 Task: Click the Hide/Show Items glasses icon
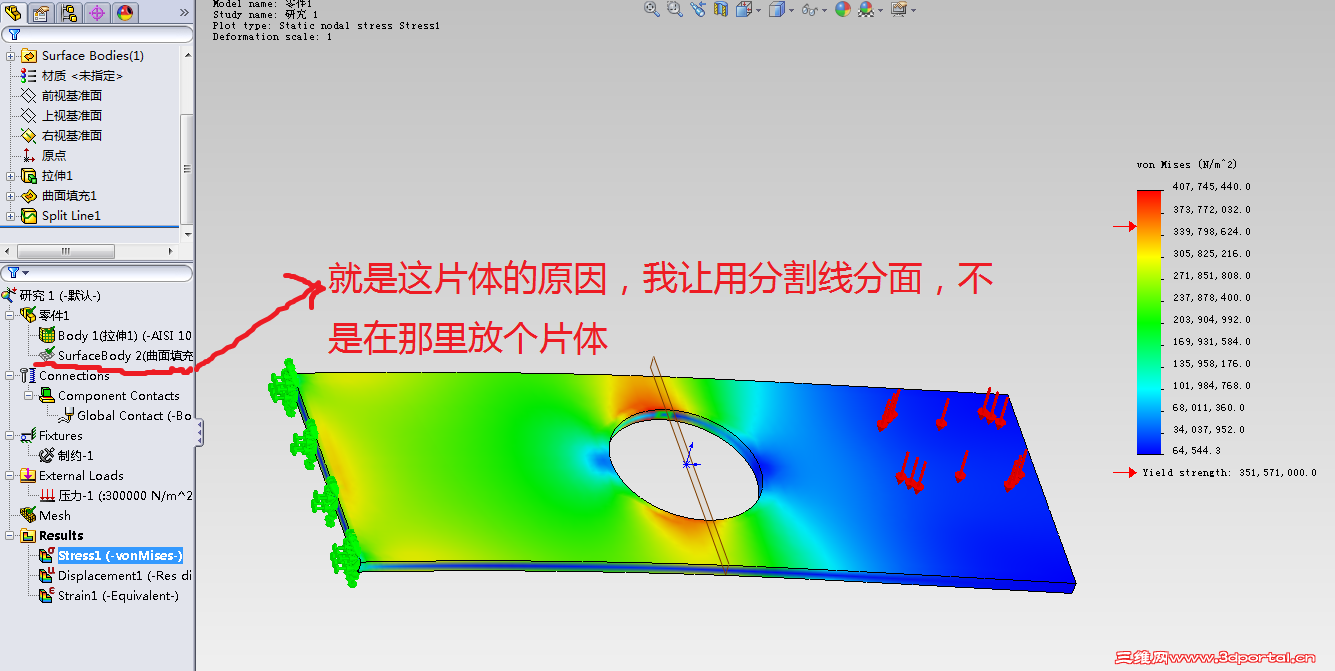811,9
